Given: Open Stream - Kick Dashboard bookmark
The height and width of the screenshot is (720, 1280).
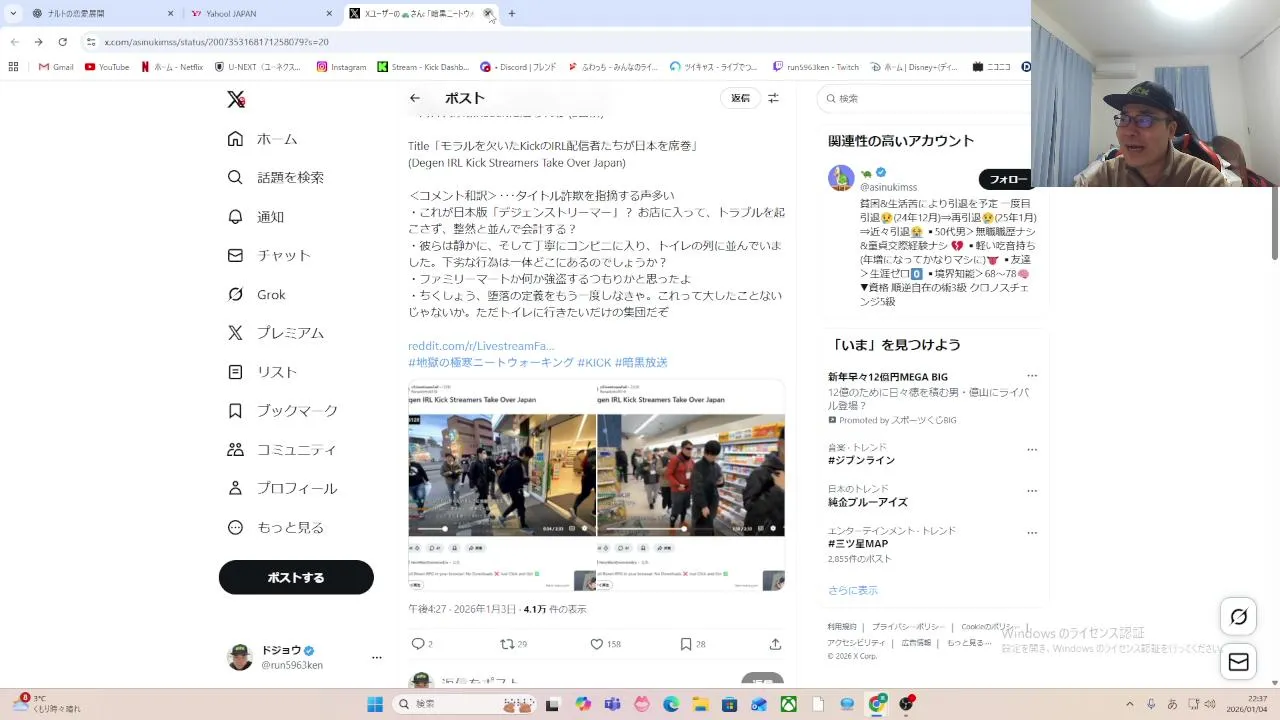Looking at the screenshot, I should (x=423, y=67).
